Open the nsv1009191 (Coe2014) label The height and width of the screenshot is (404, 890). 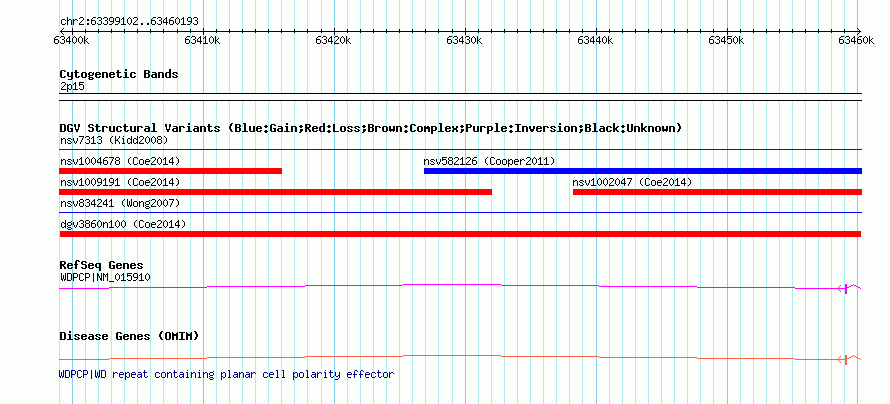click(x=120, y=182)
